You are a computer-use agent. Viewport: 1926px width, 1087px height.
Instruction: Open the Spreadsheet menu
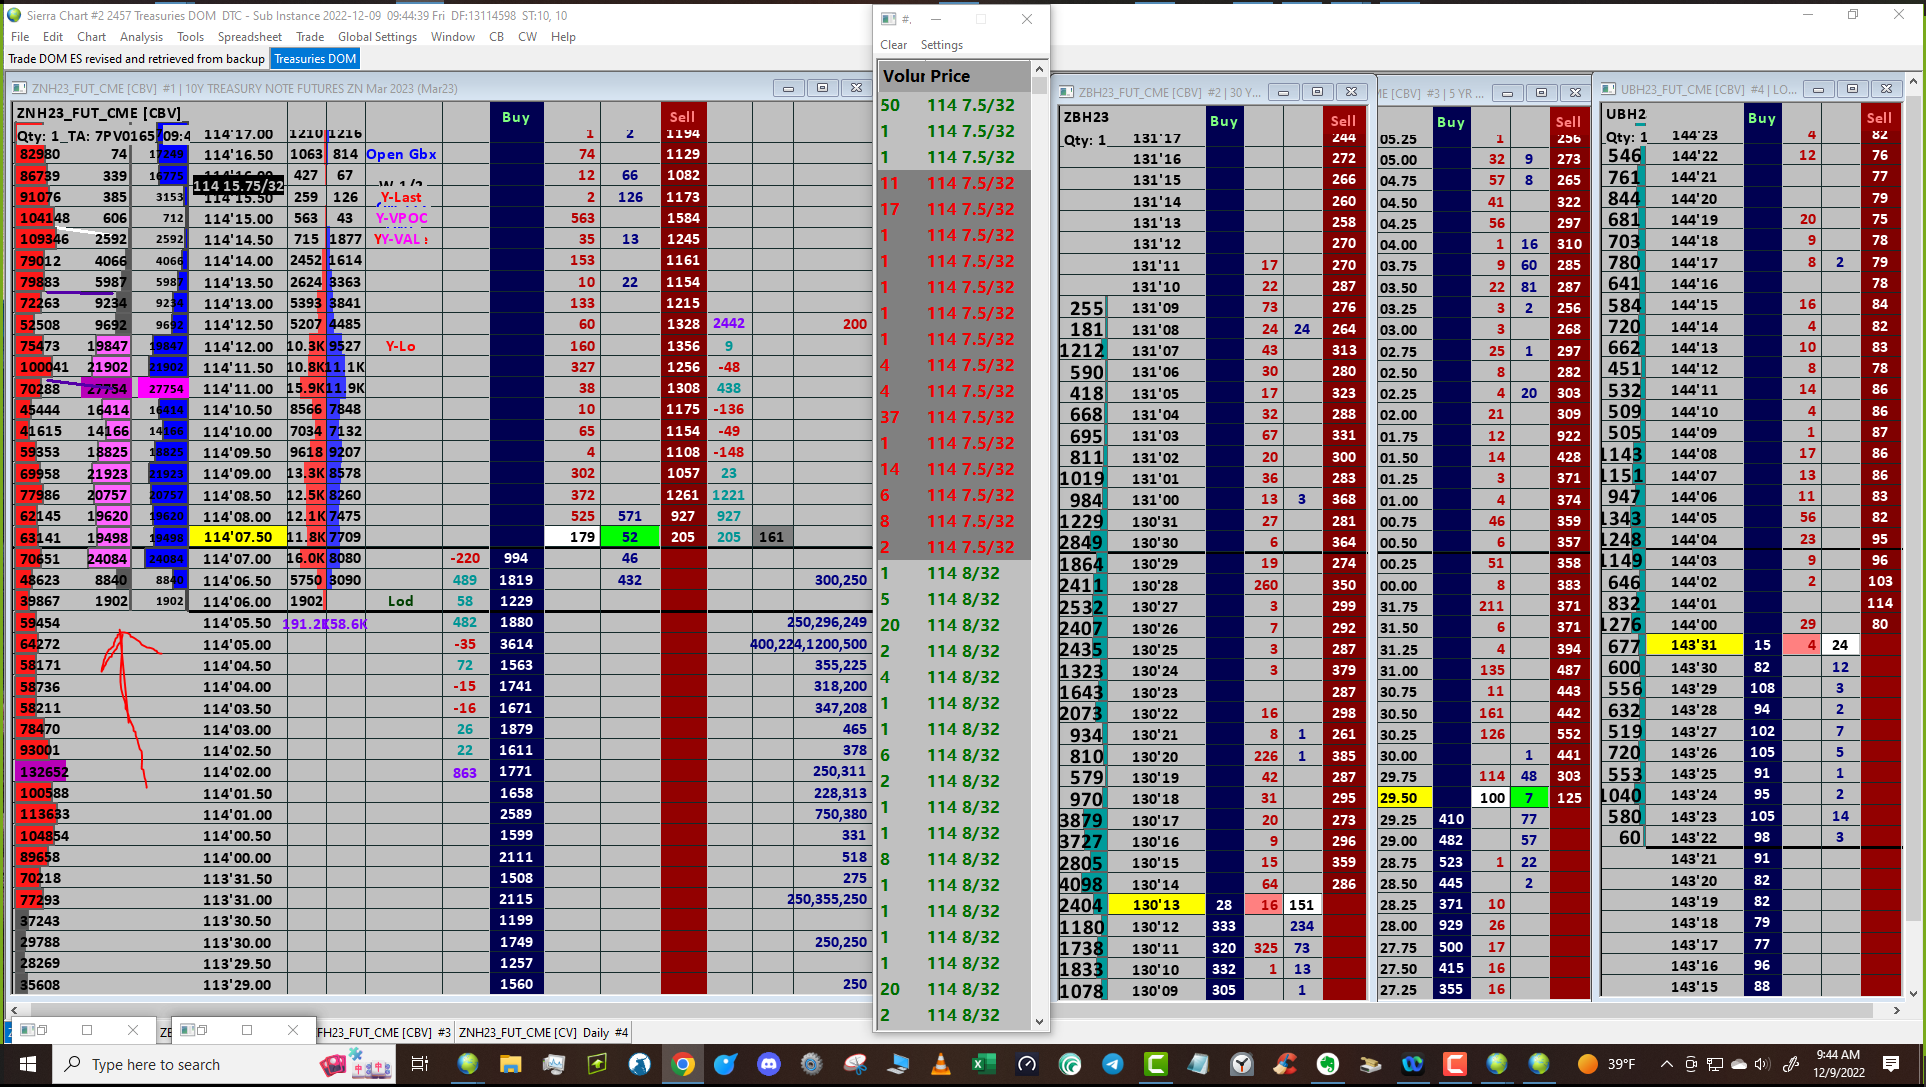(249, 37)
